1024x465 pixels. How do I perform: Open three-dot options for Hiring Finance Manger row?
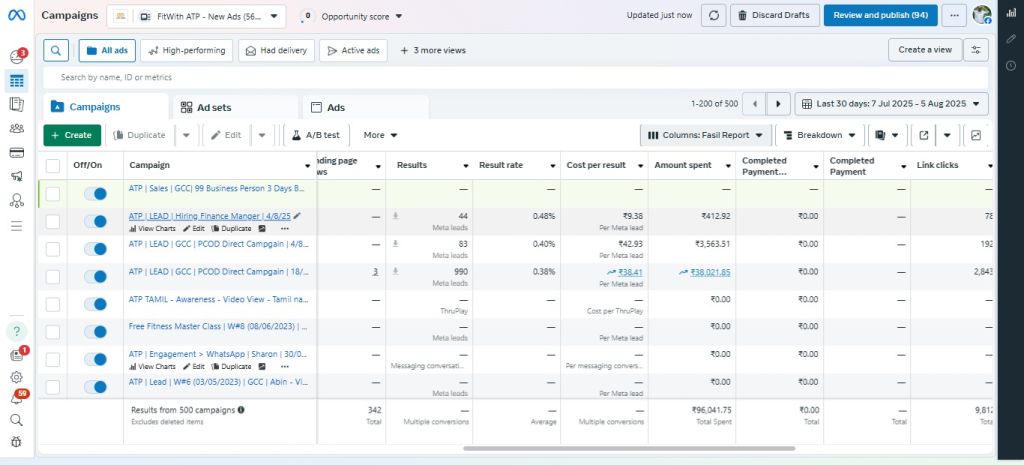[285, 229]
